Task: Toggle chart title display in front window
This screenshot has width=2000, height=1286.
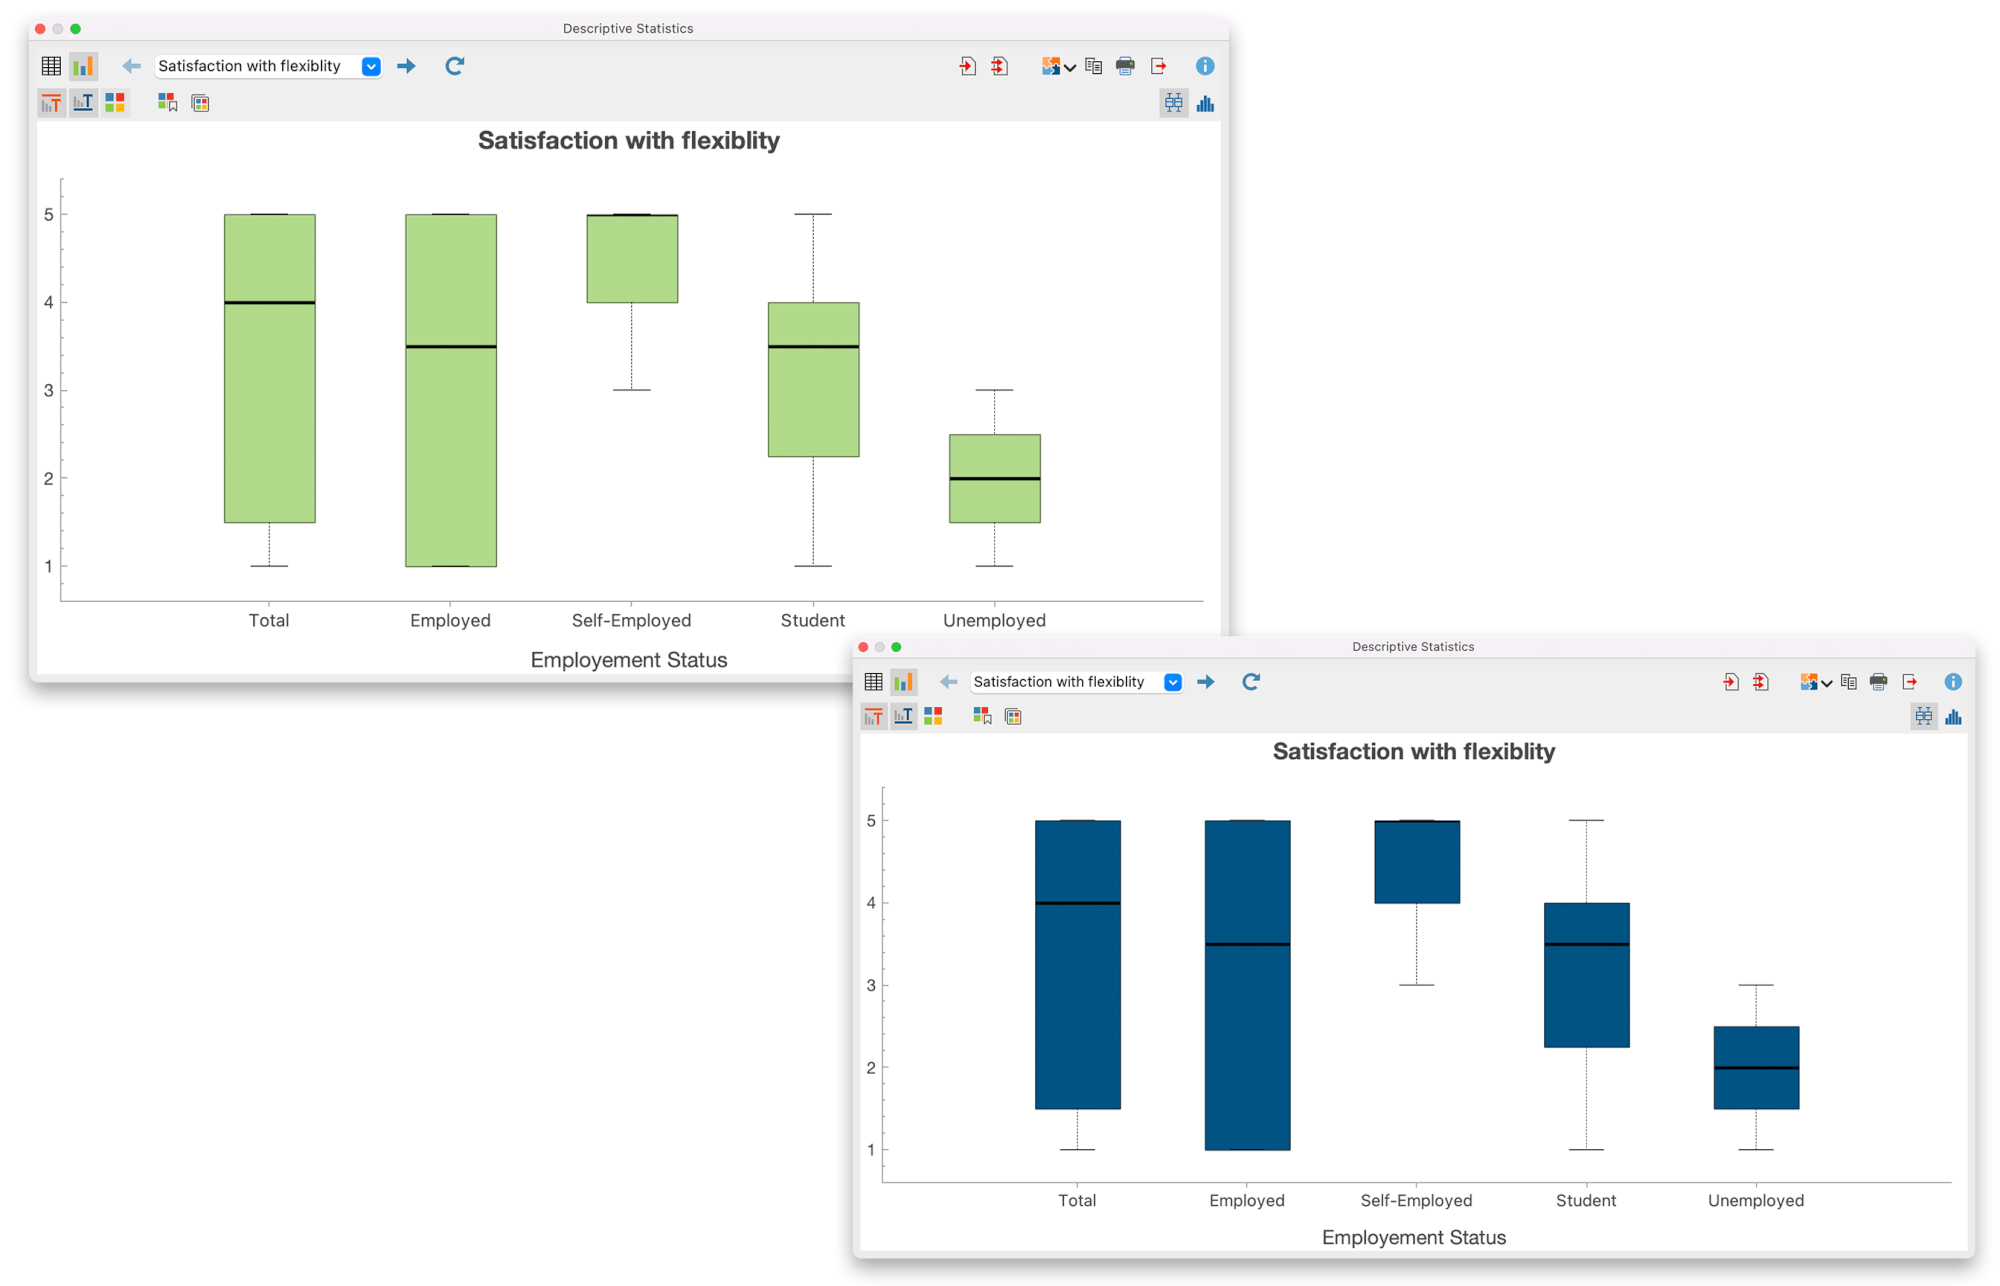Action: [874, 717]
